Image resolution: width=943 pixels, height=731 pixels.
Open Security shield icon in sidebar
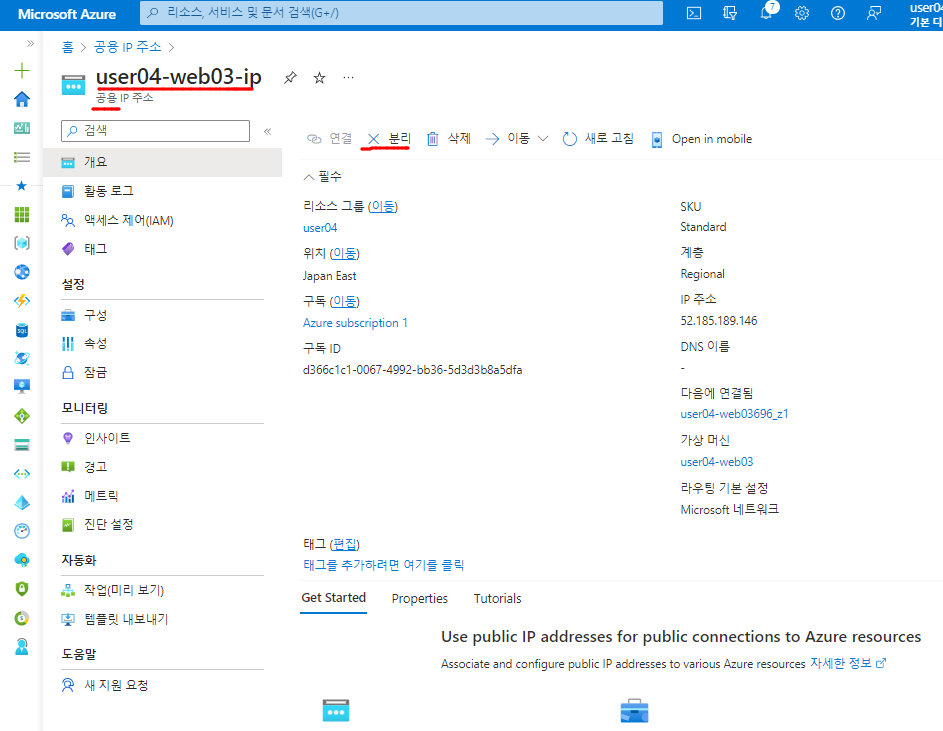coord(22,588)
